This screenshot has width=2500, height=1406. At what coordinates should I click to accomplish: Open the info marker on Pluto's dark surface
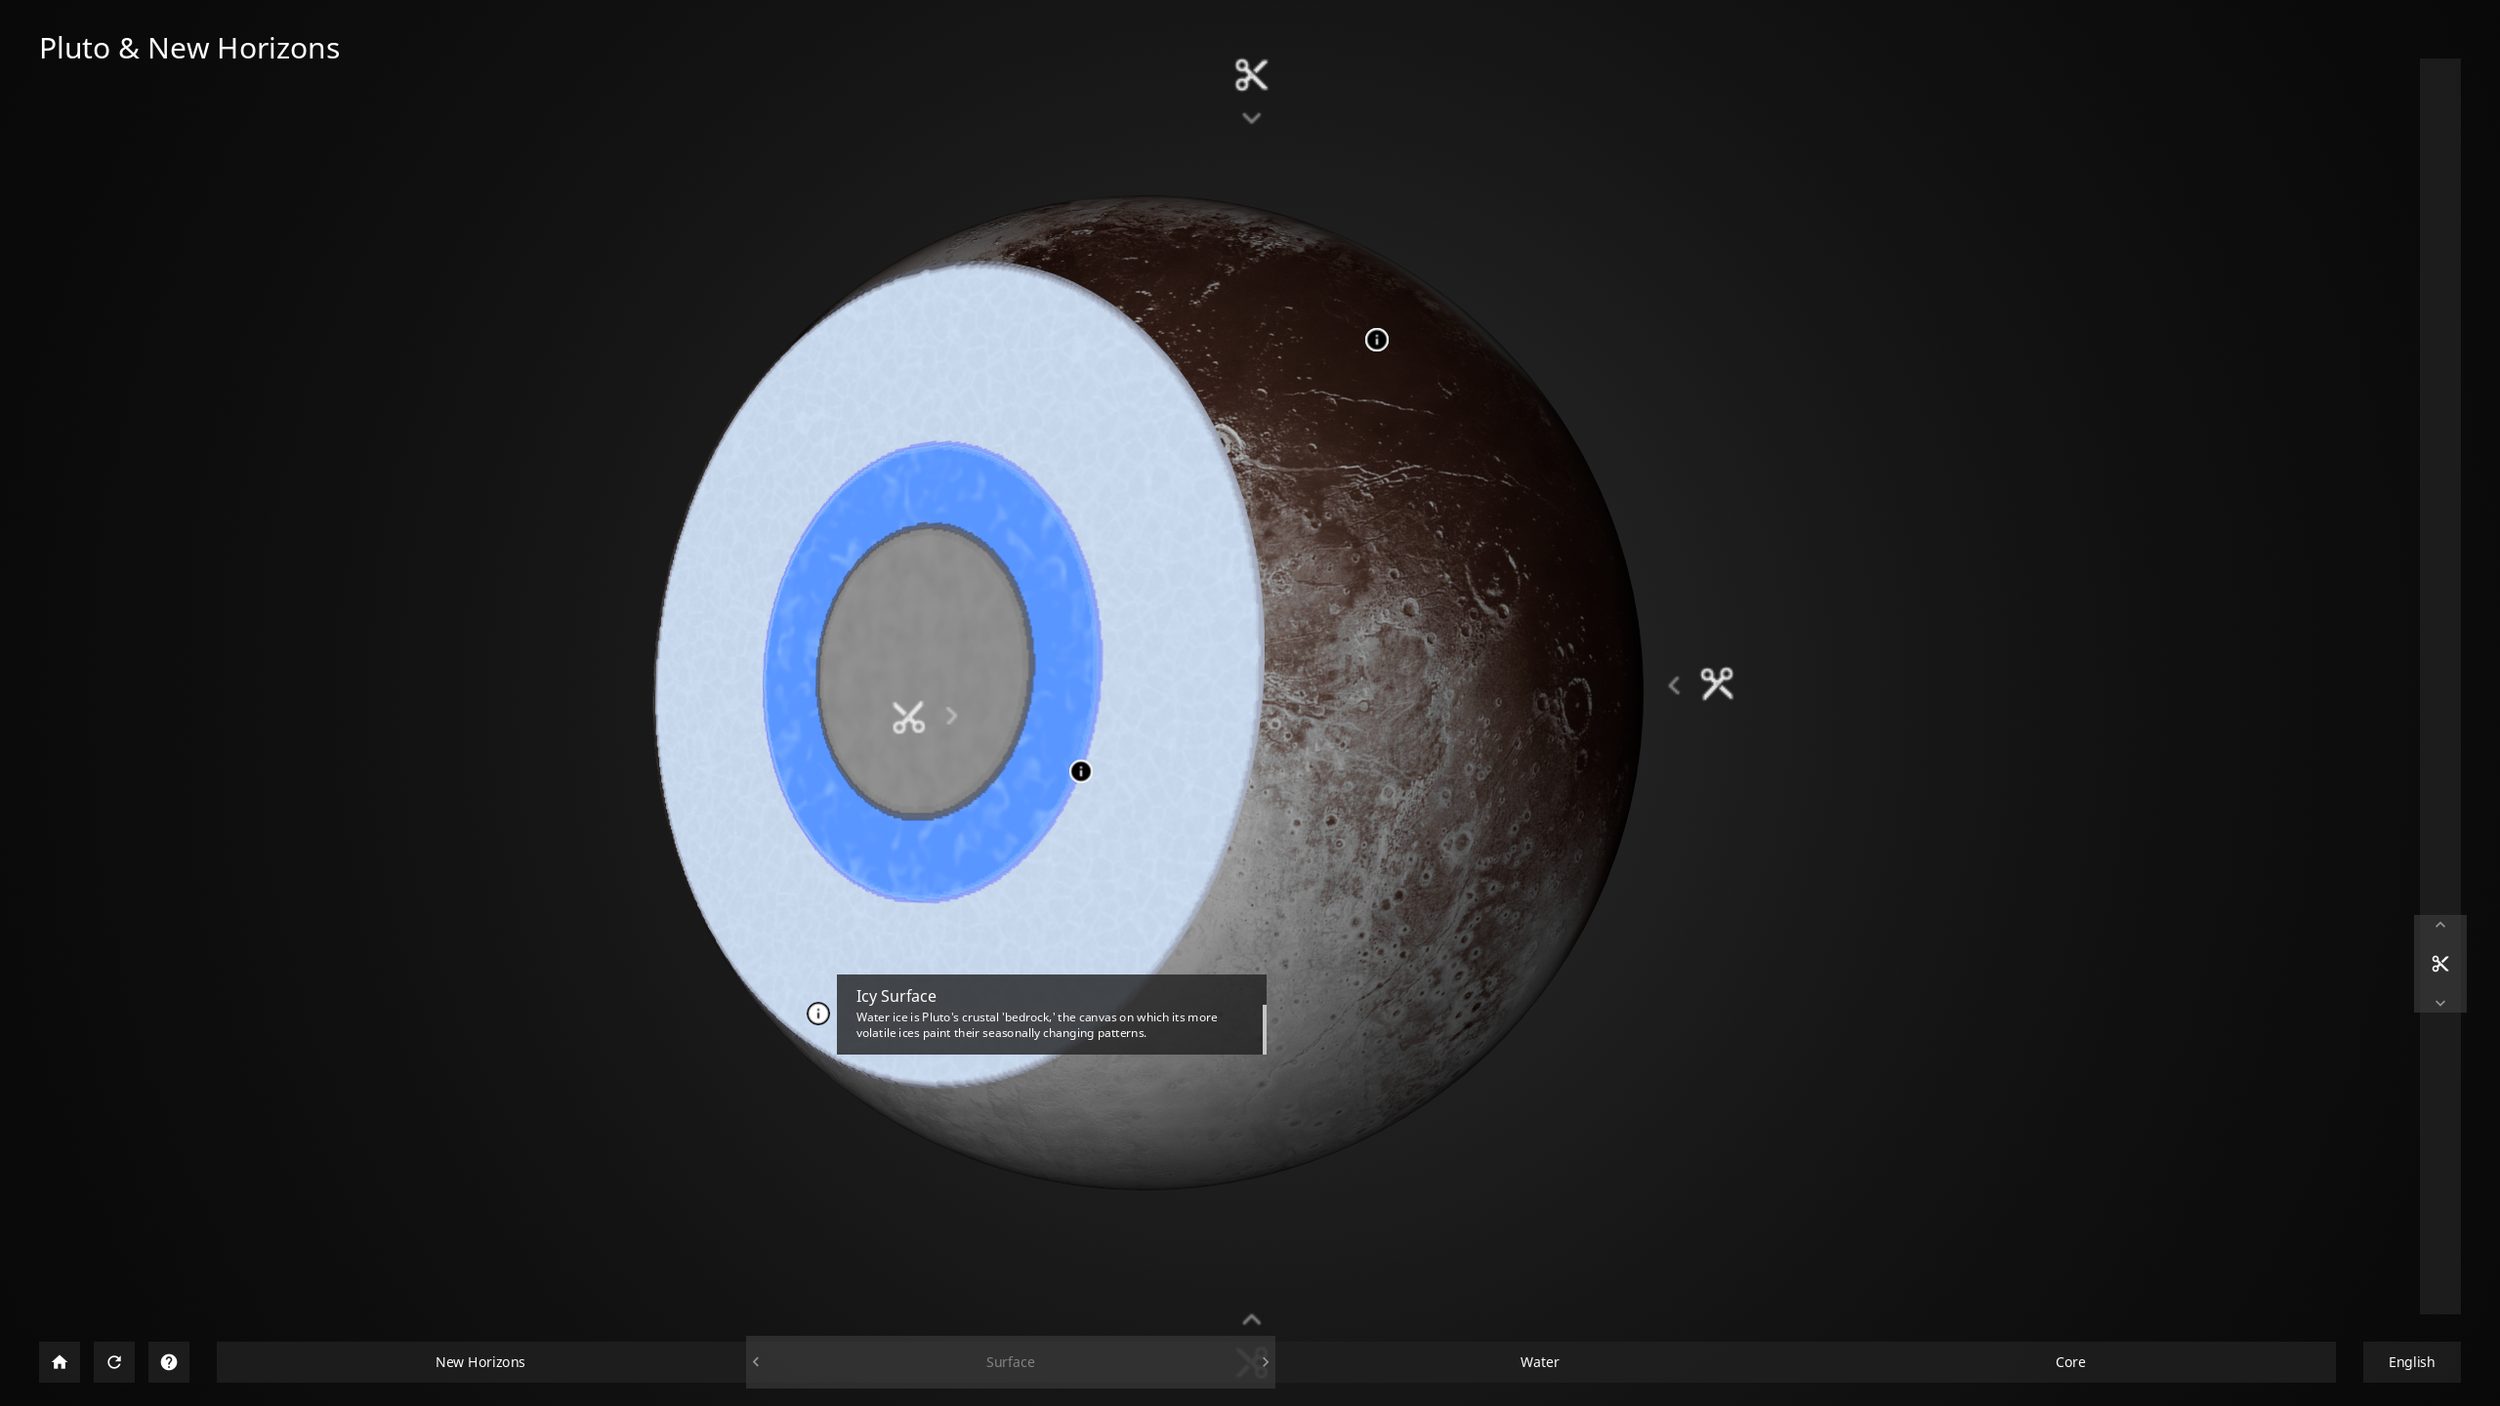pyautogui.click(x=1377, y=340)
